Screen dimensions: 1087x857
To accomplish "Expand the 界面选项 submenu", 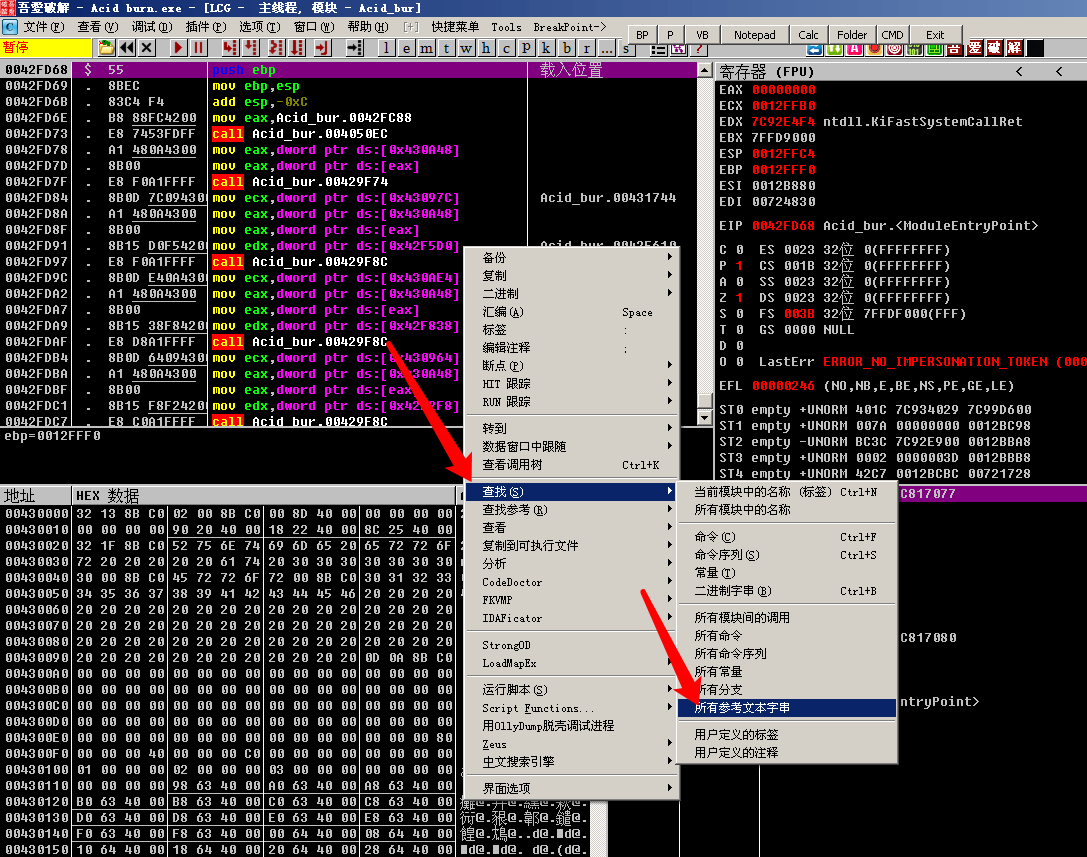I will (x=572, y=788).
